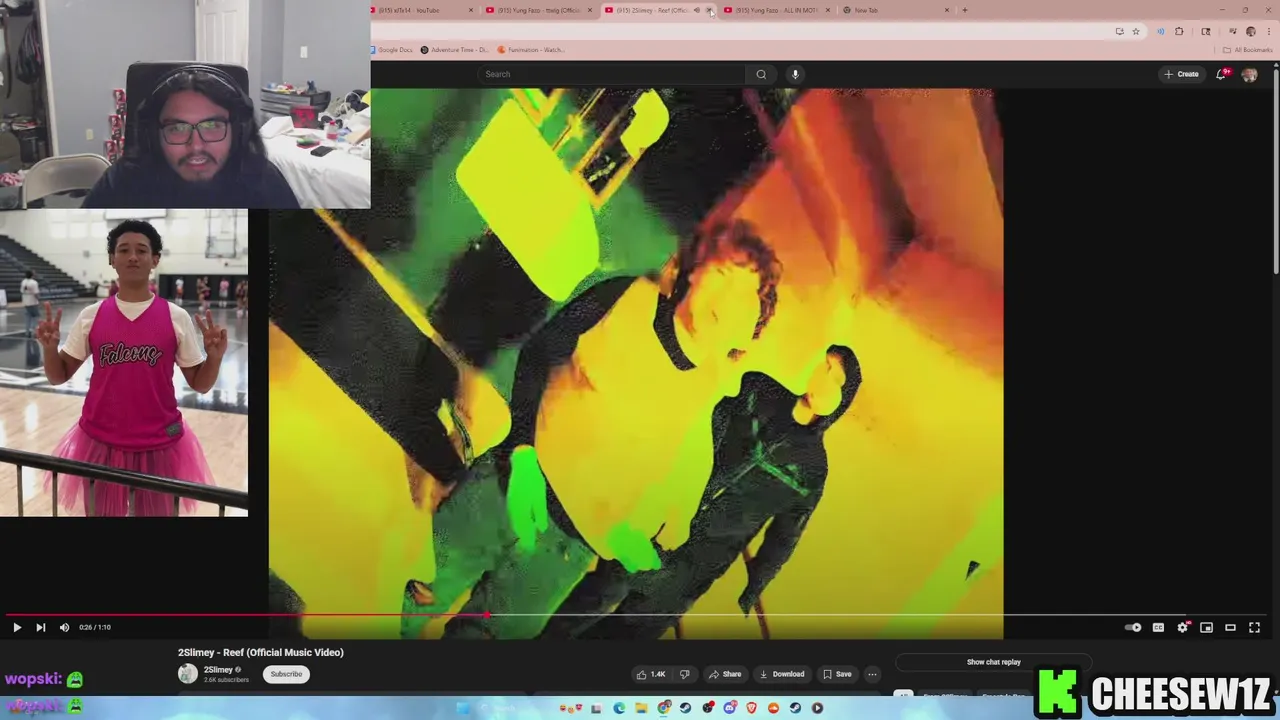Switch to the New Tab browser tab
Viewport: 1280px width, 720px height.
point(895,10)
